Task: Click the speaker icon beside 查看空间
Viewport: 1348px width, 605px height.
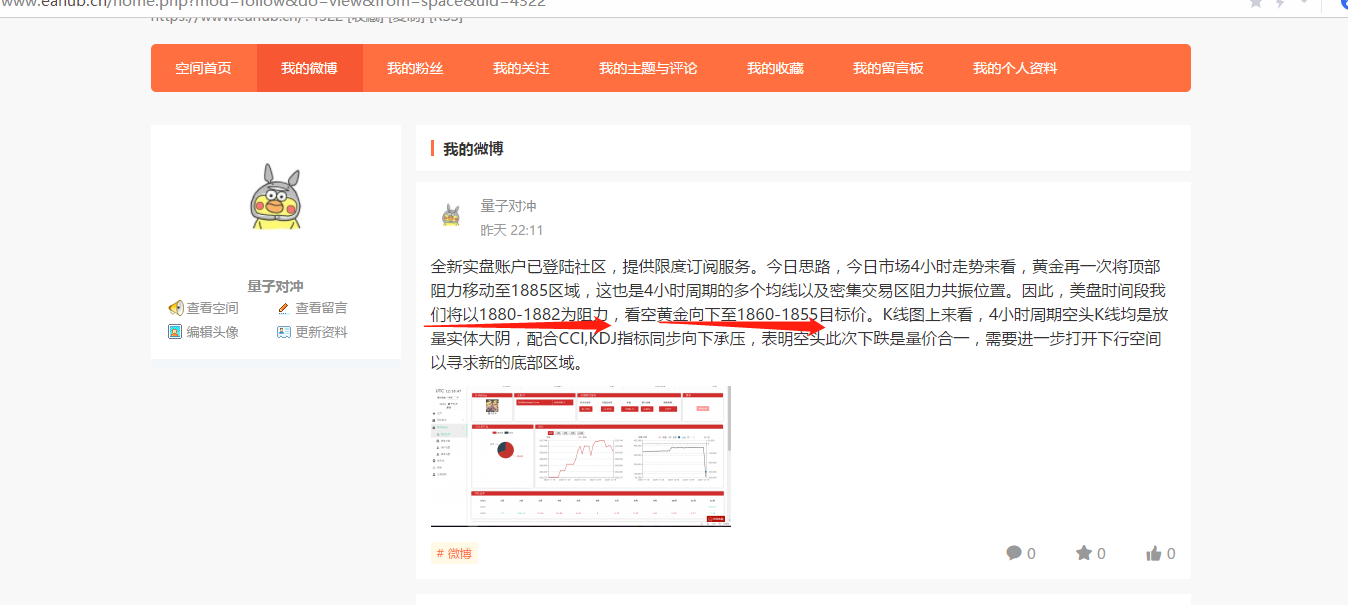Action: [175, 308]
